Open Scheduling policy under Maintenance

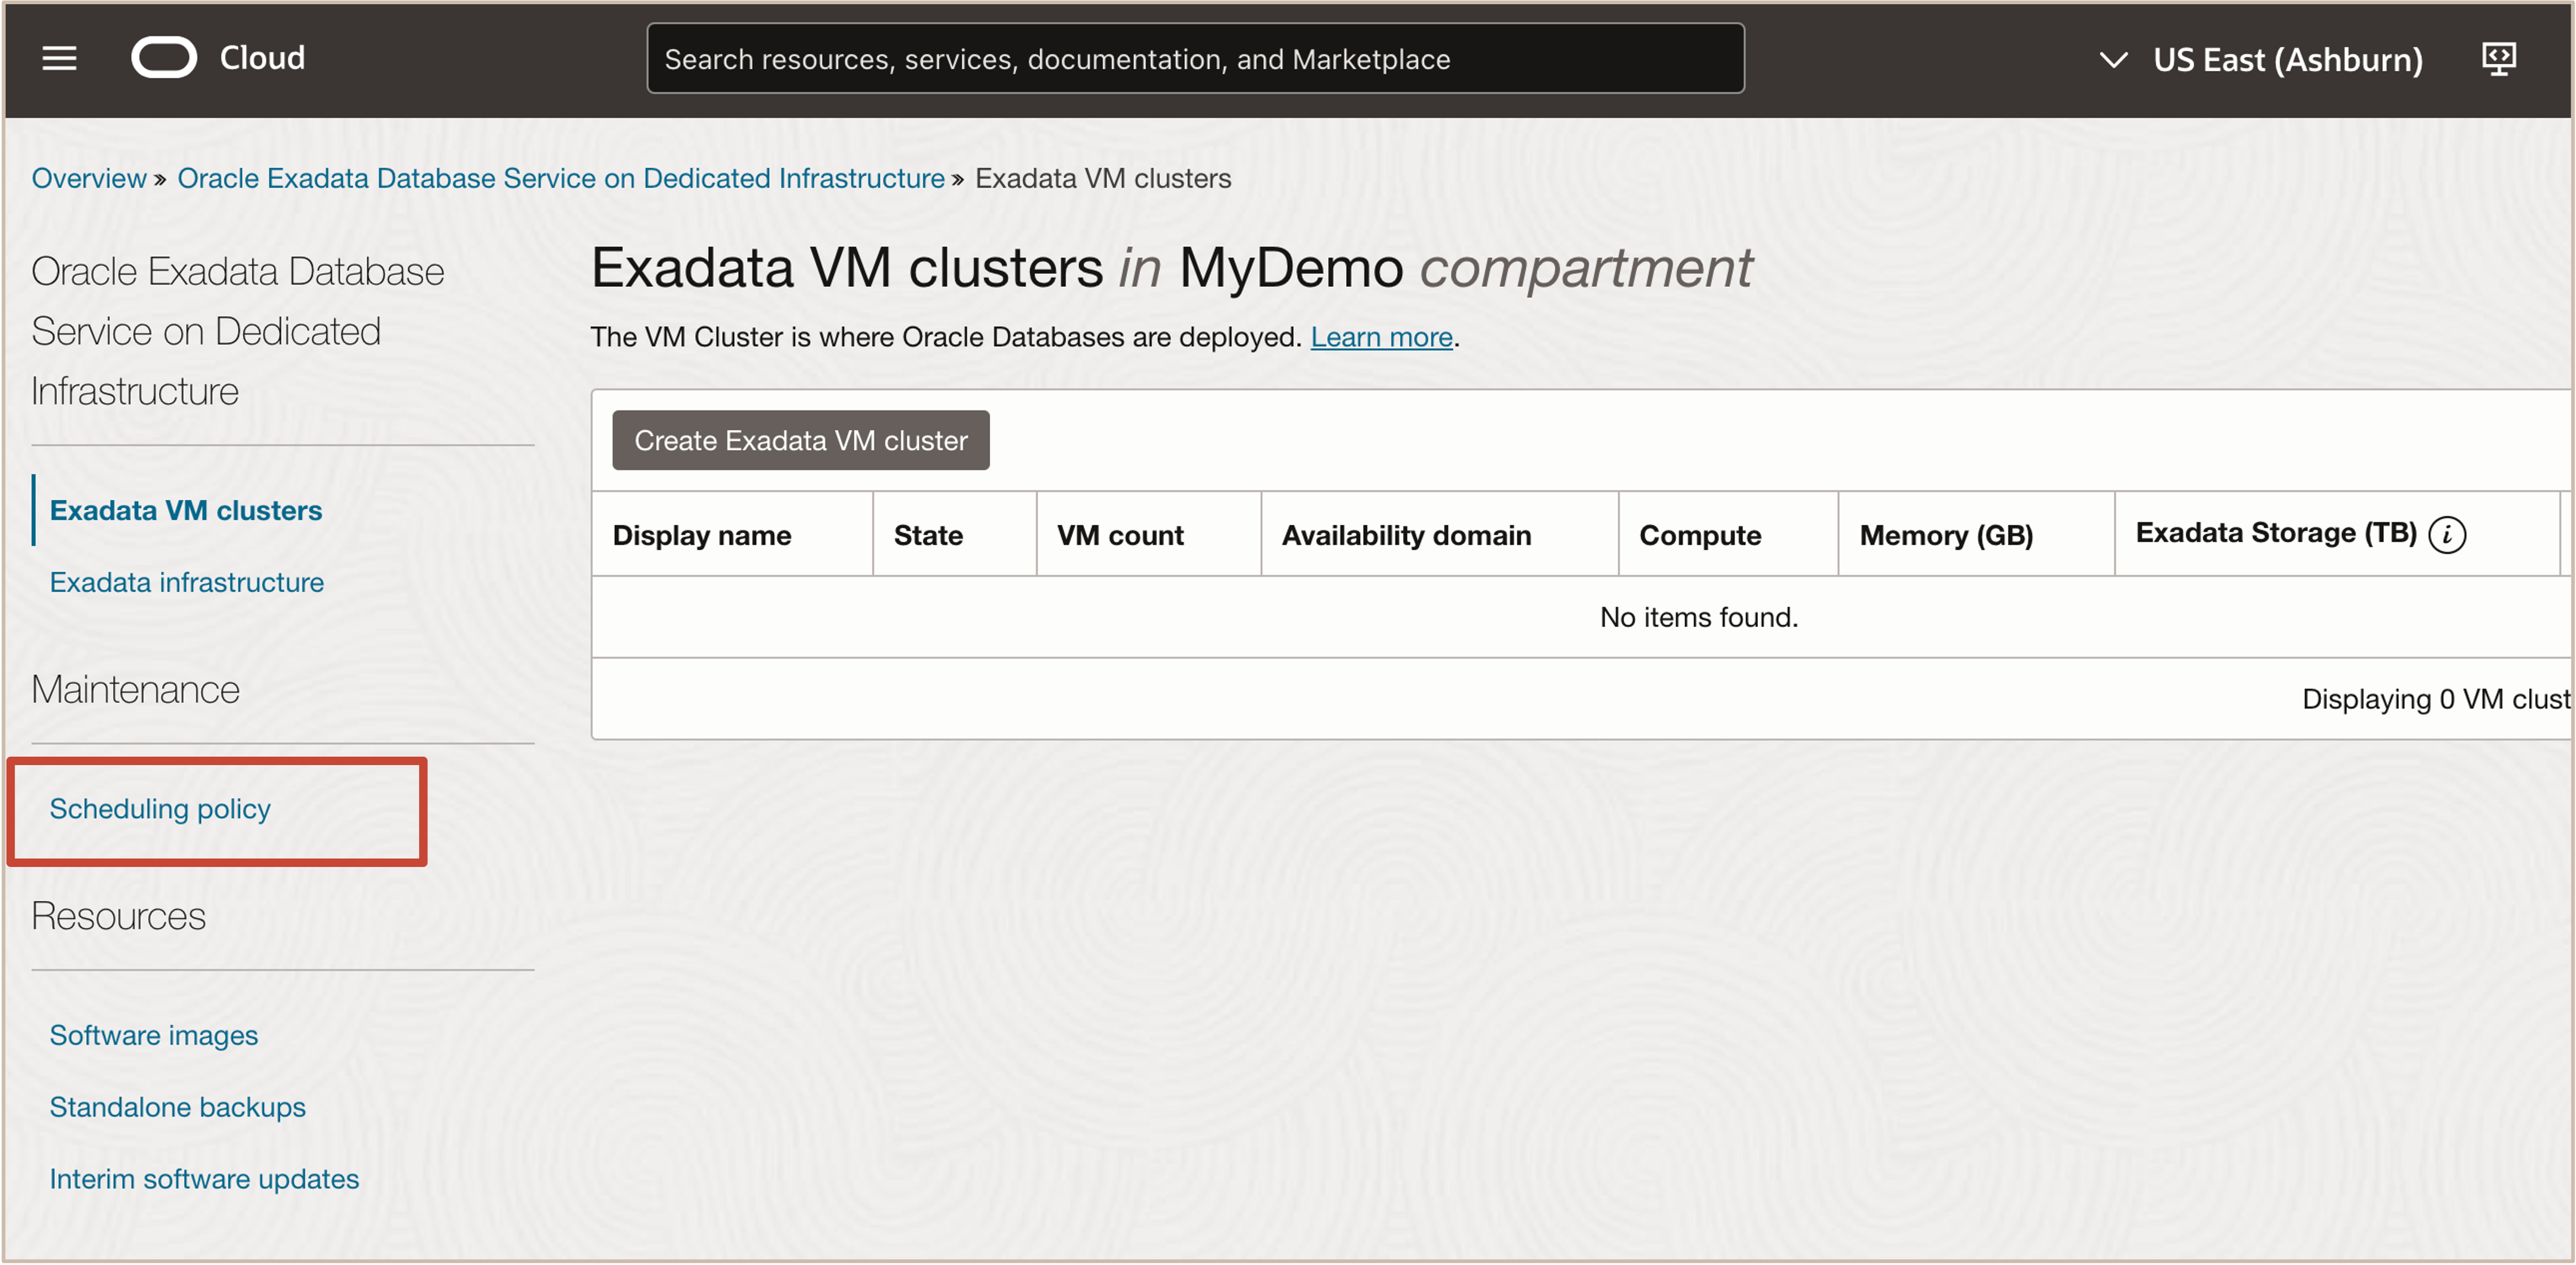pos(160,808)
